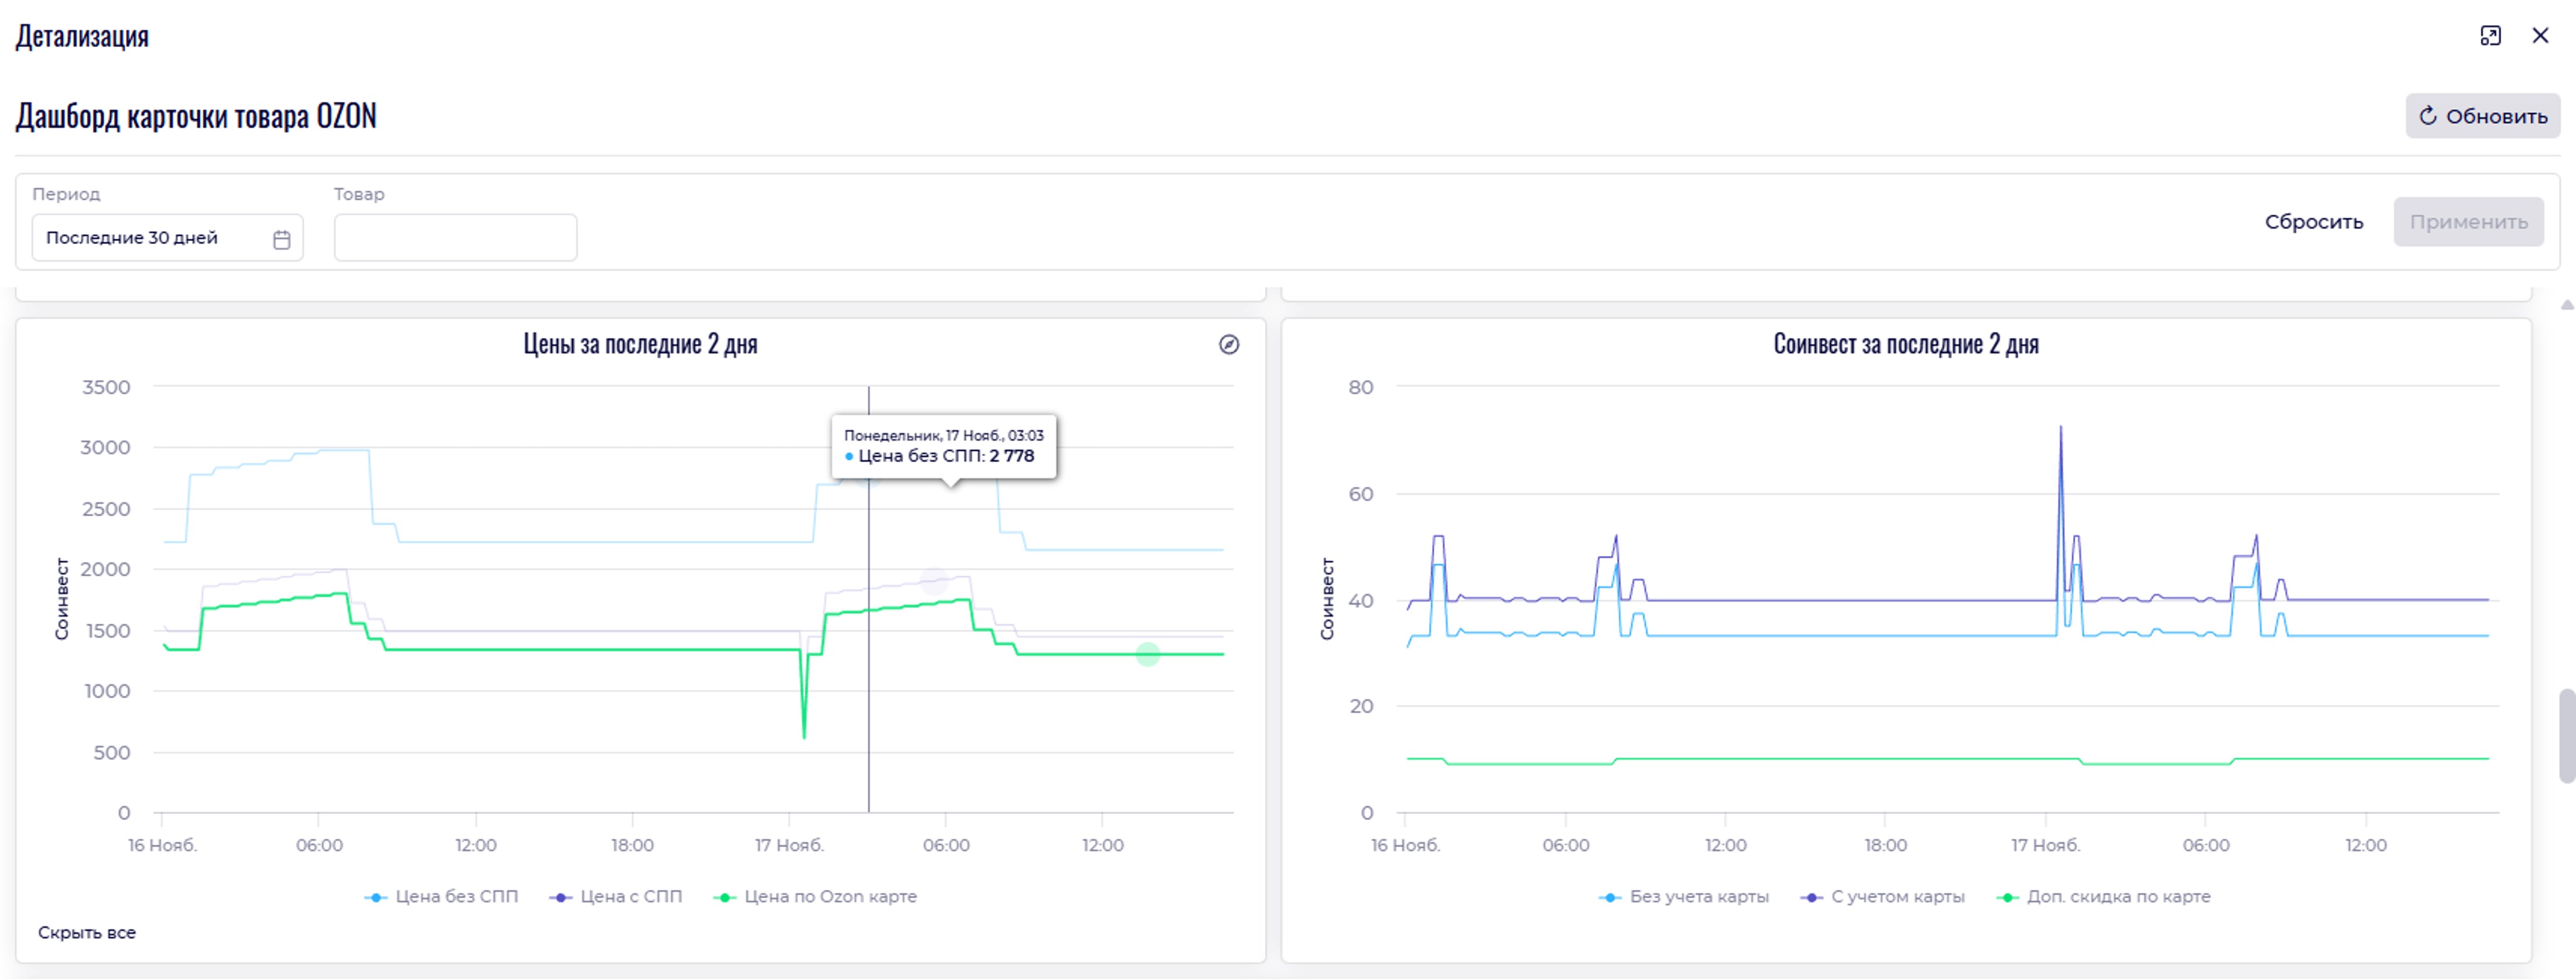2576x979 pixels.
Task: Click the Скрыть все link
Action: click(87, 933)
